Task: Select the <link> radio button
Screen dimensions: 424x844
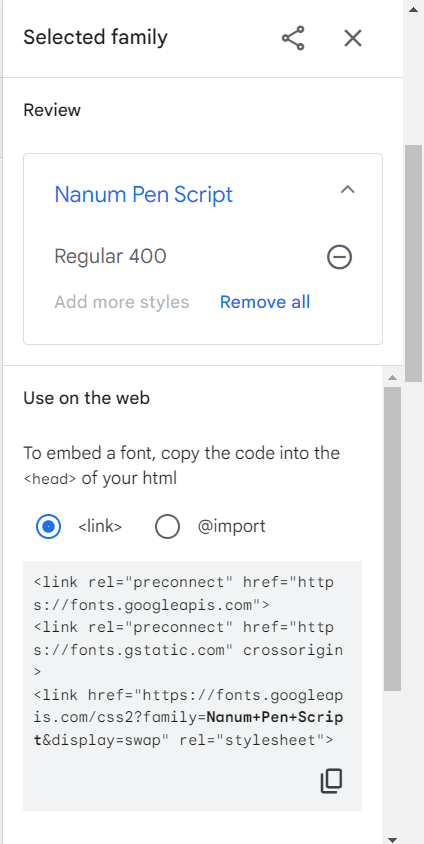Action: 48,526
